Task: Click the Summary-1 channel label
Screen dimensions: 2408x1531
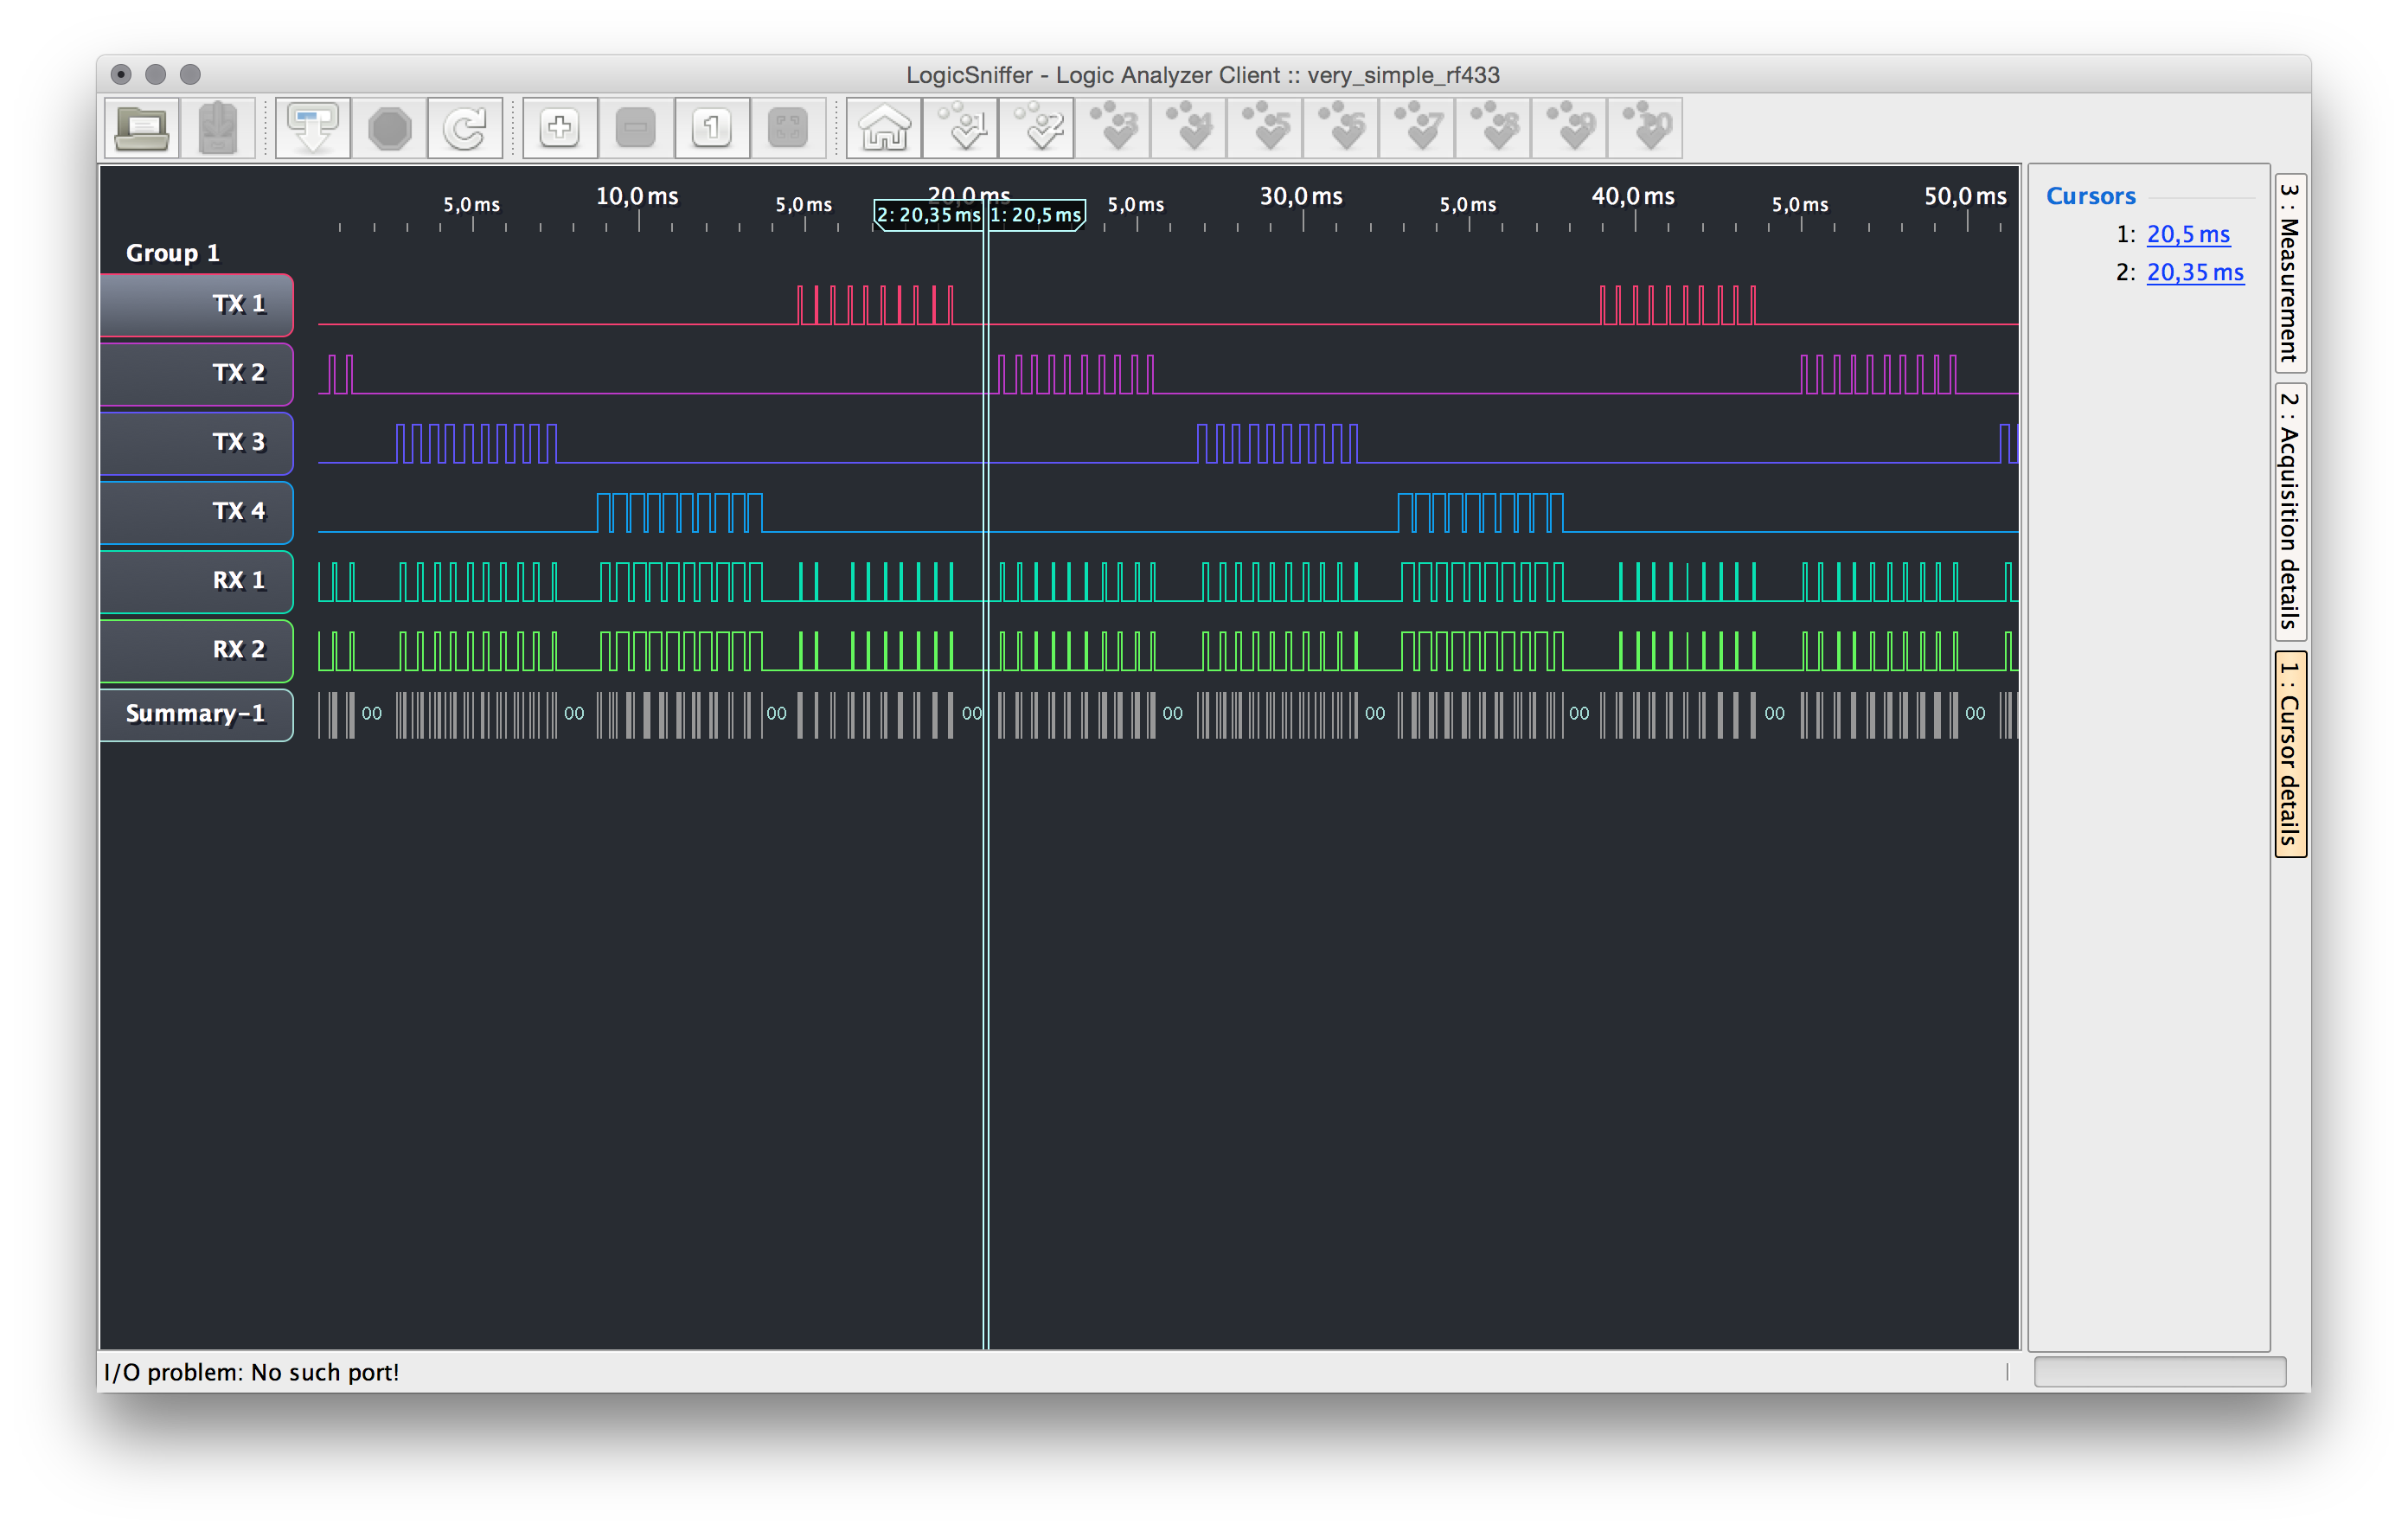Action: click(x=196, y=714)
